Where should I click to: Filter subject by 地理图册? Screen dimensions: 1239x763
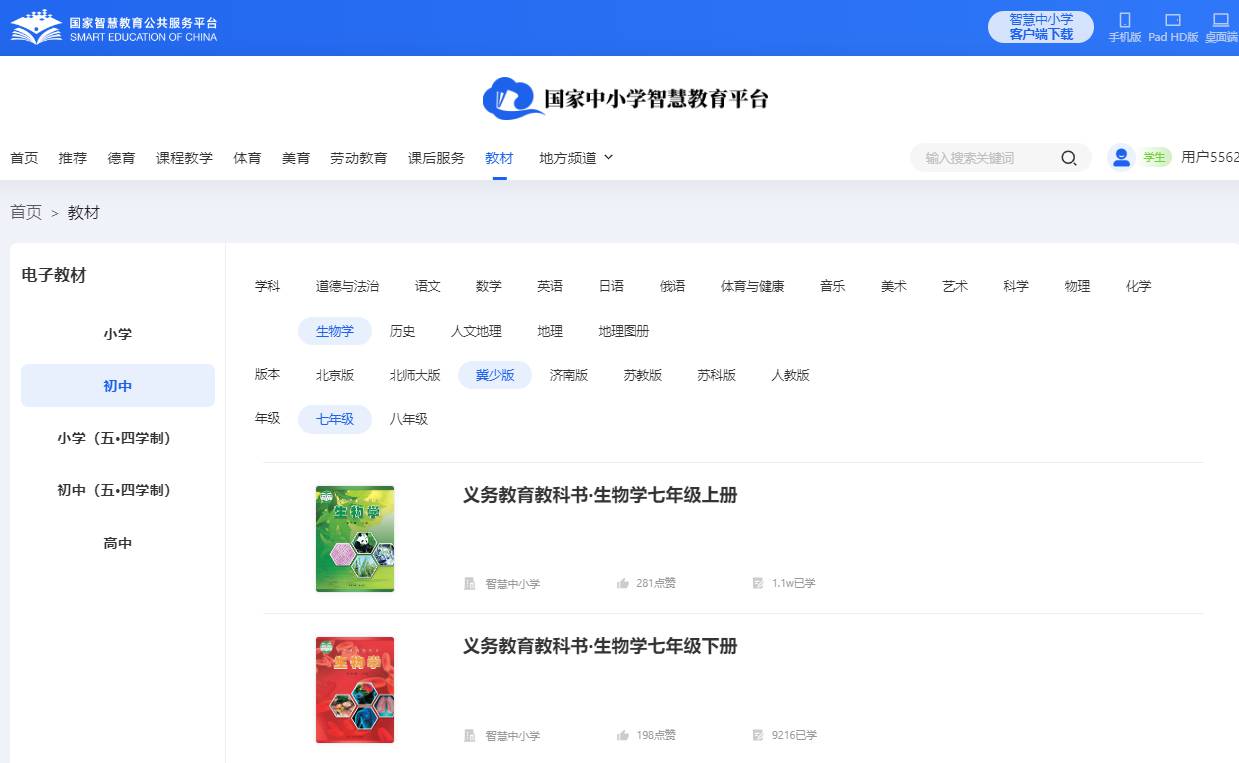coord(624,331)
